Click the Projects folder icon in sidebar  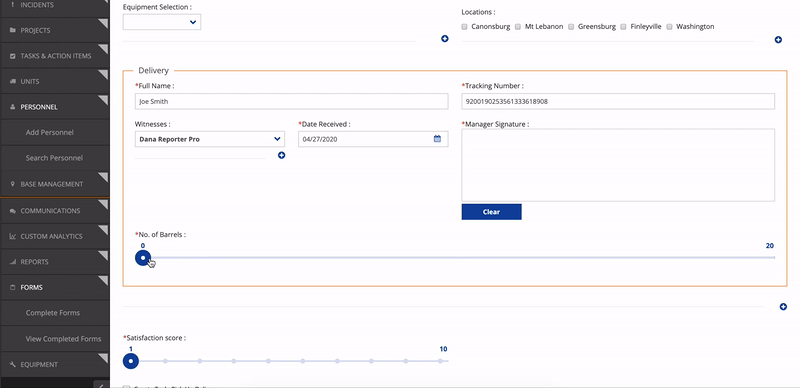(13, 31)
